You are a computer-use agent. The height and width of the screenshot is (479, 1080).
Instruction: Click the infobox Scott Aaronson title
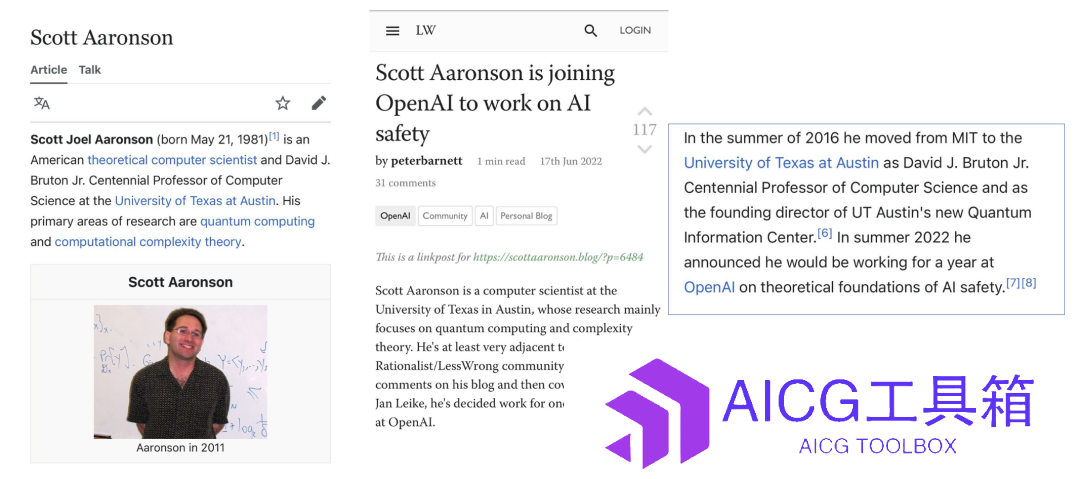[x=180, y=282]
